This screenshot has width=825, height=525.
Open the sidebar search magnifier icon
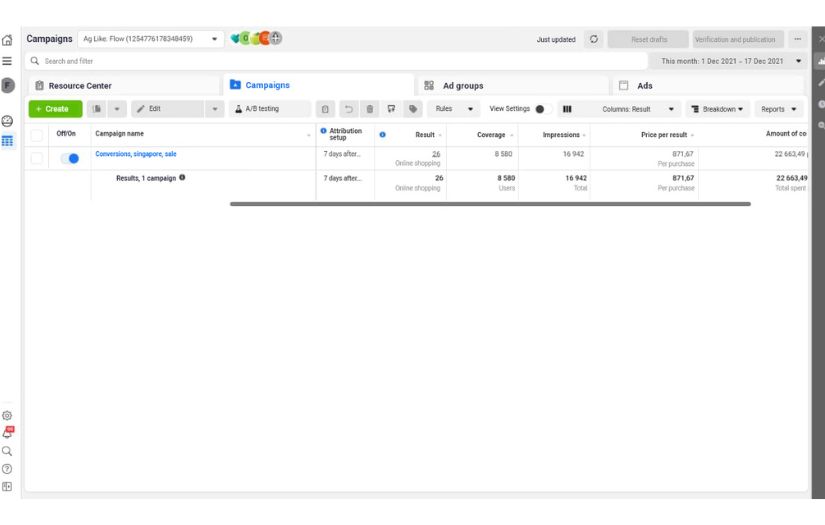(7, 451)
